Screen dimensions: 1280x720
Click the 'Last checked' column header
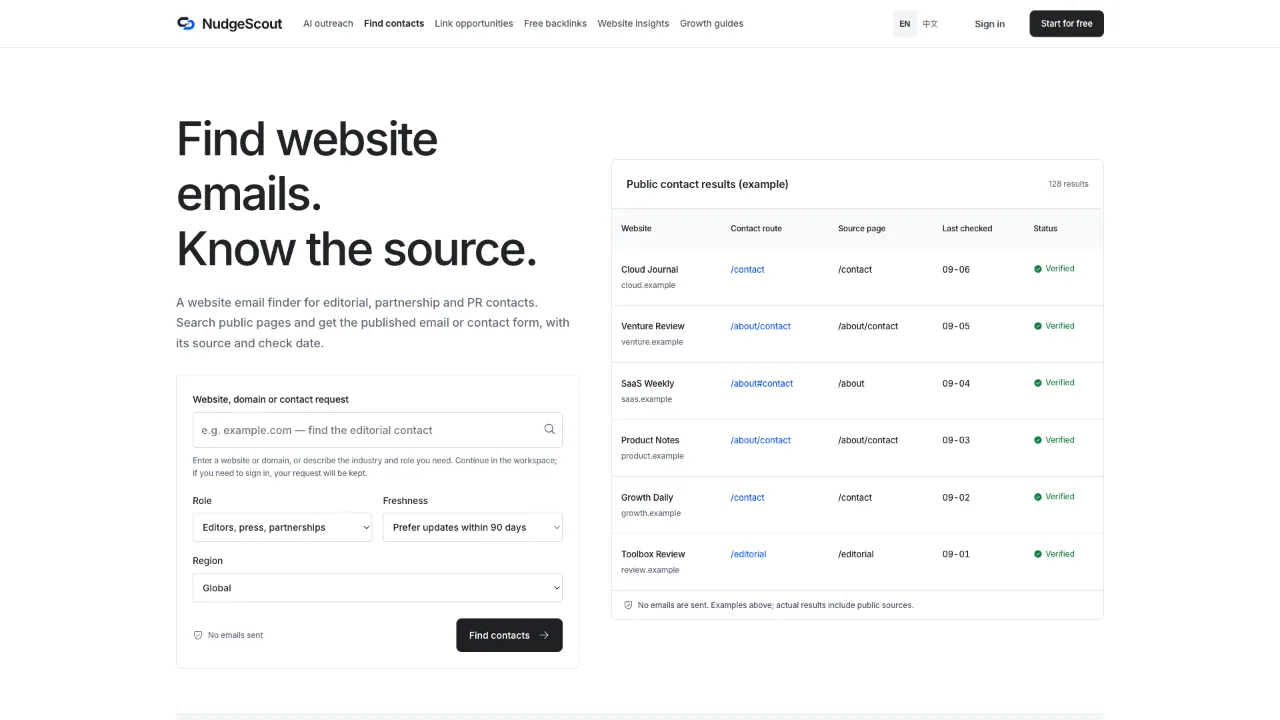[x=967, y=229]
